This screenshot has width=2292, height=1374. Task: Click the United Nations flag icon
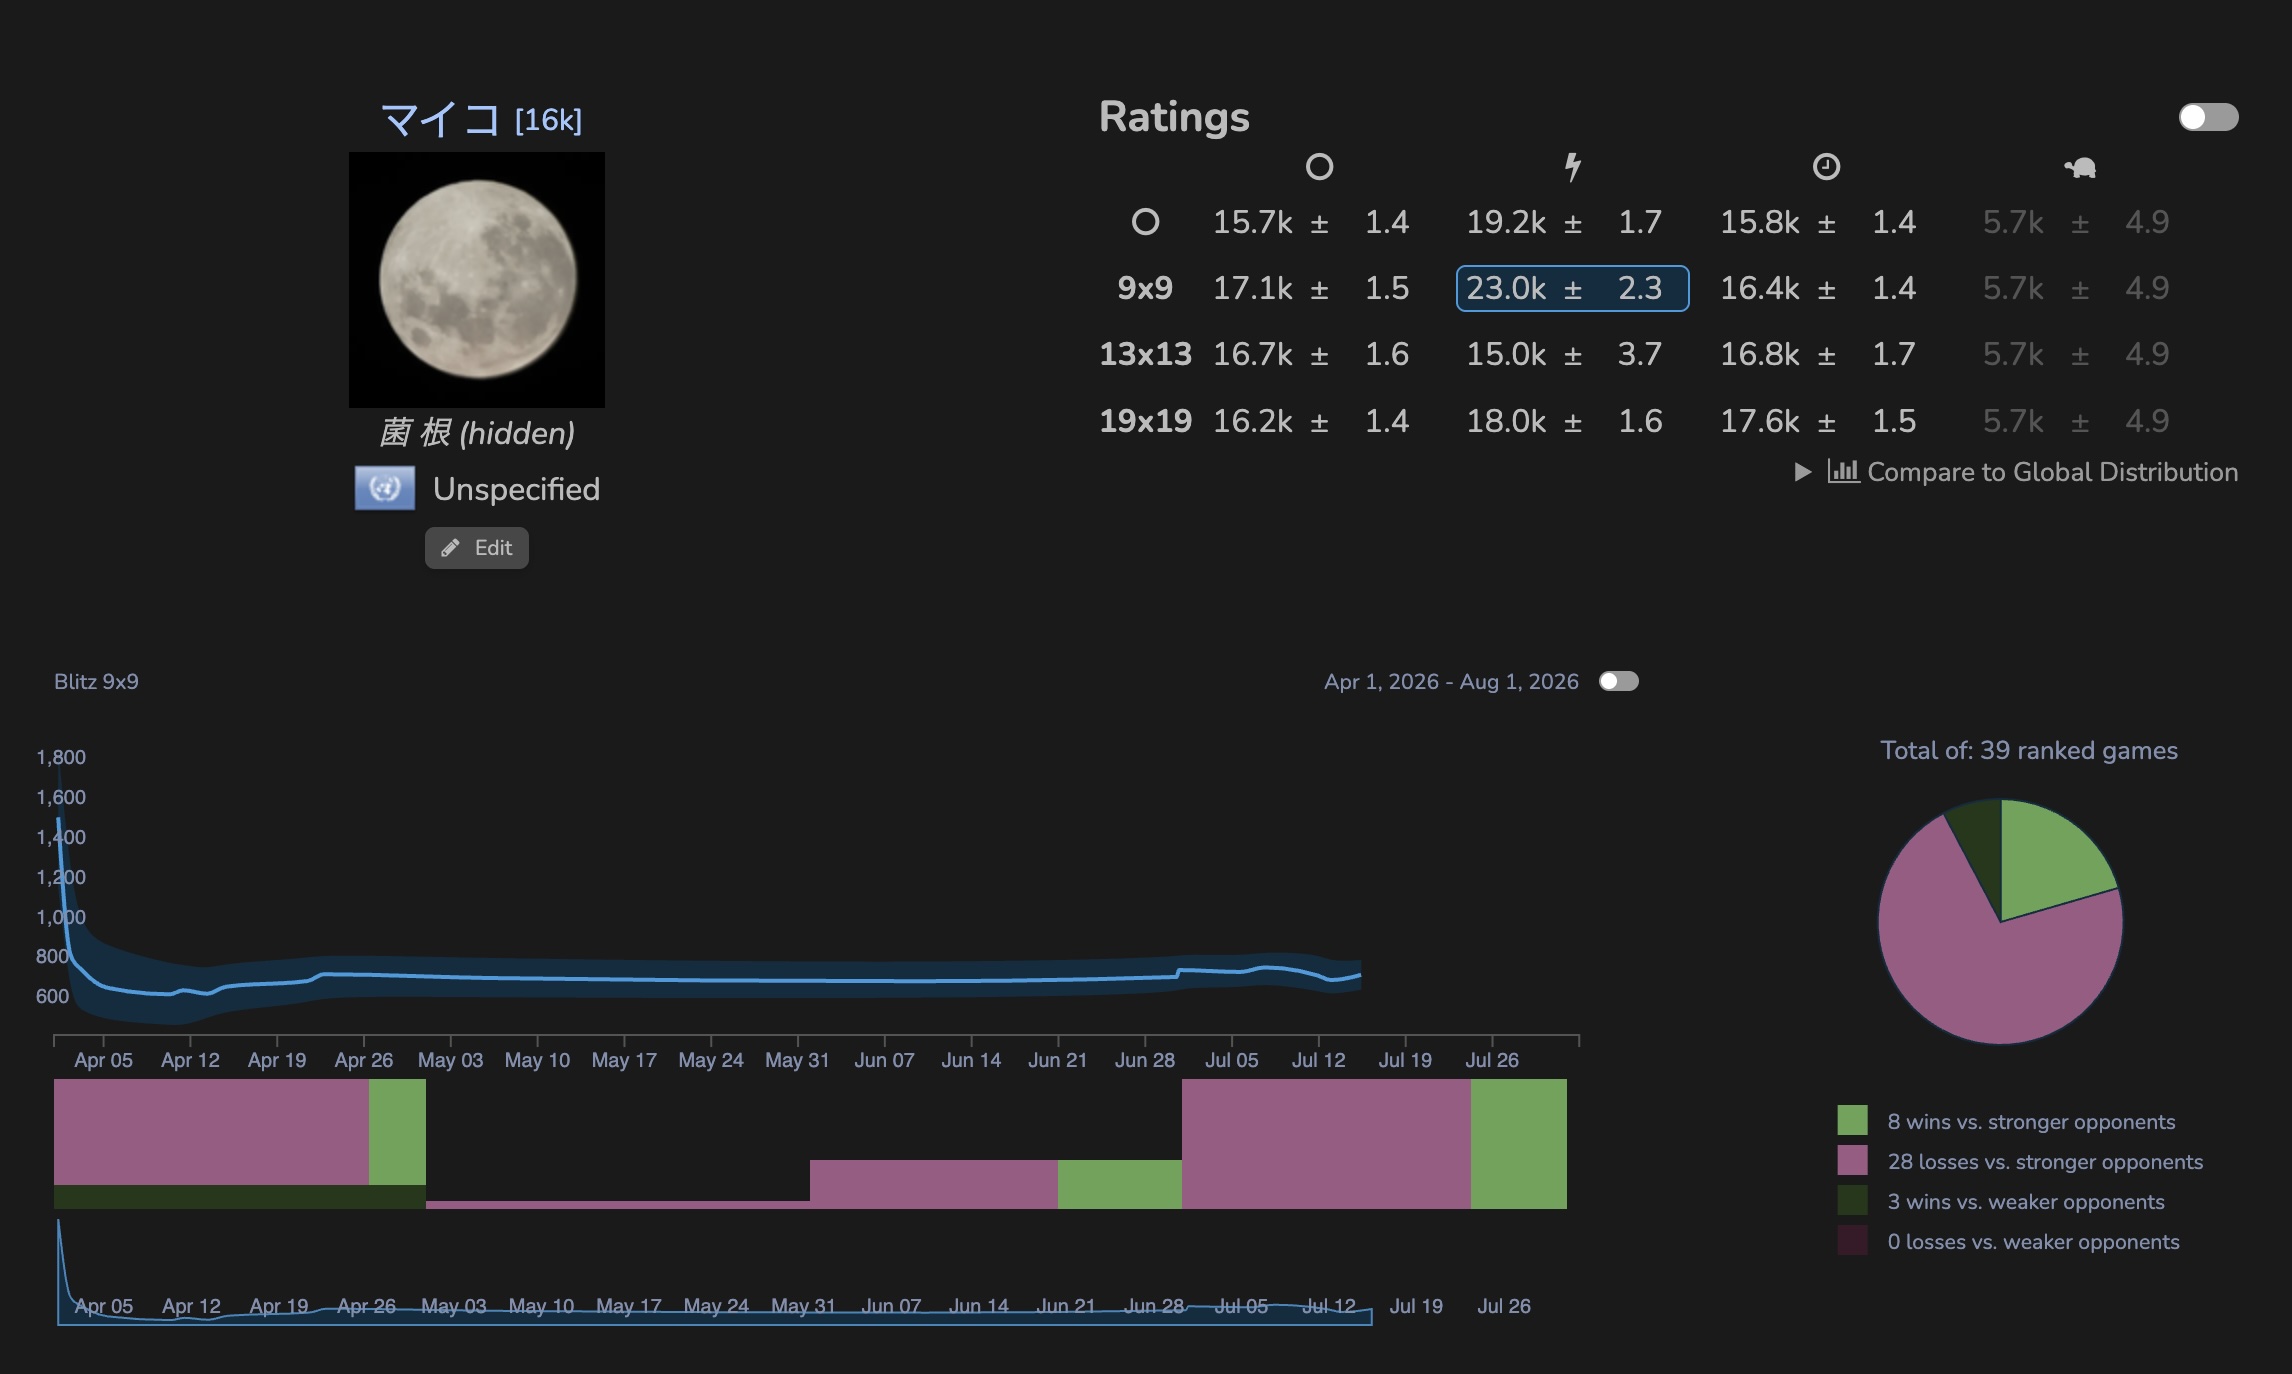(385, 489)
